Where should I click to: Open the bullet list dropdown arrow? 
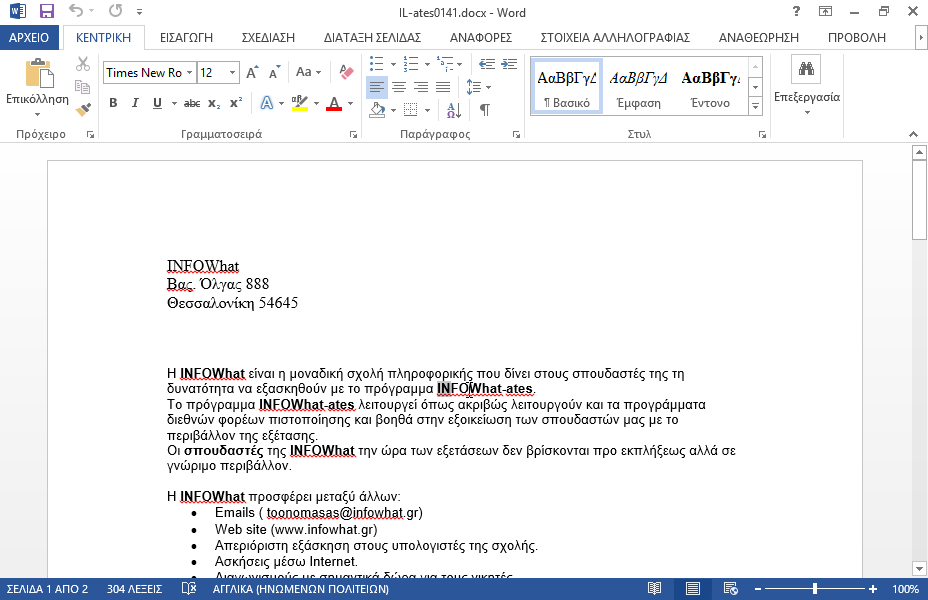click(393, 64)
